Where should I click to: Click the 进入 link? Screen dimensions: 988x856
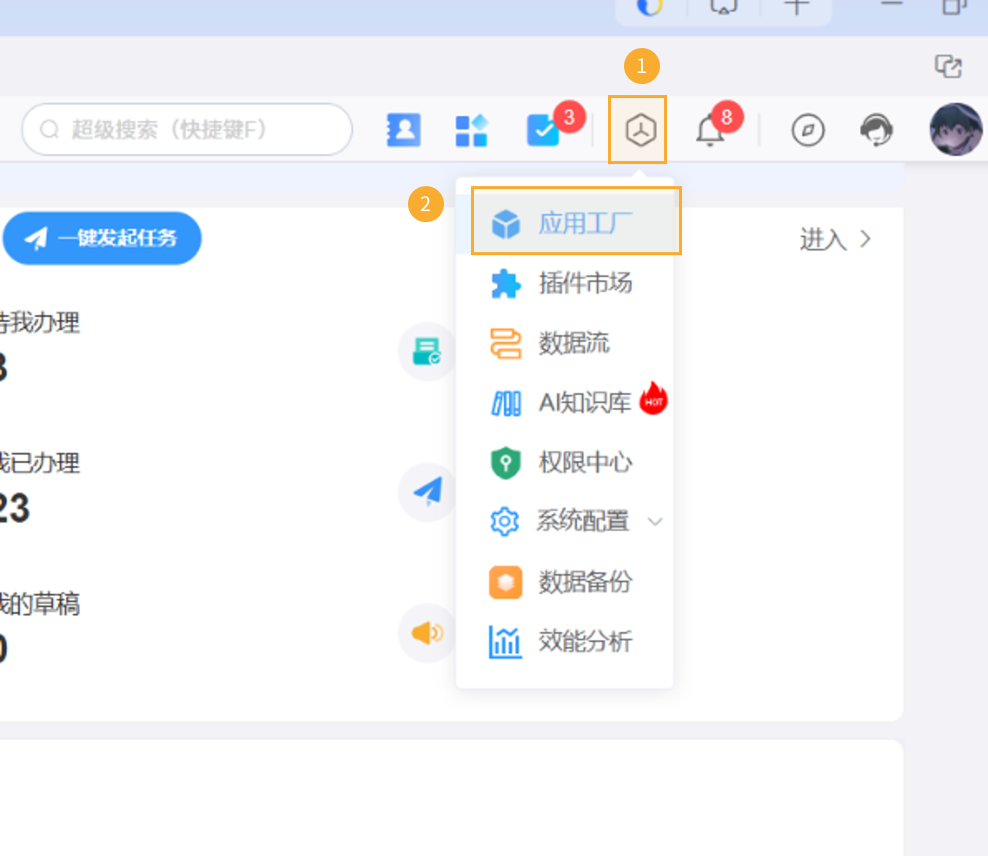pos(835,239)
